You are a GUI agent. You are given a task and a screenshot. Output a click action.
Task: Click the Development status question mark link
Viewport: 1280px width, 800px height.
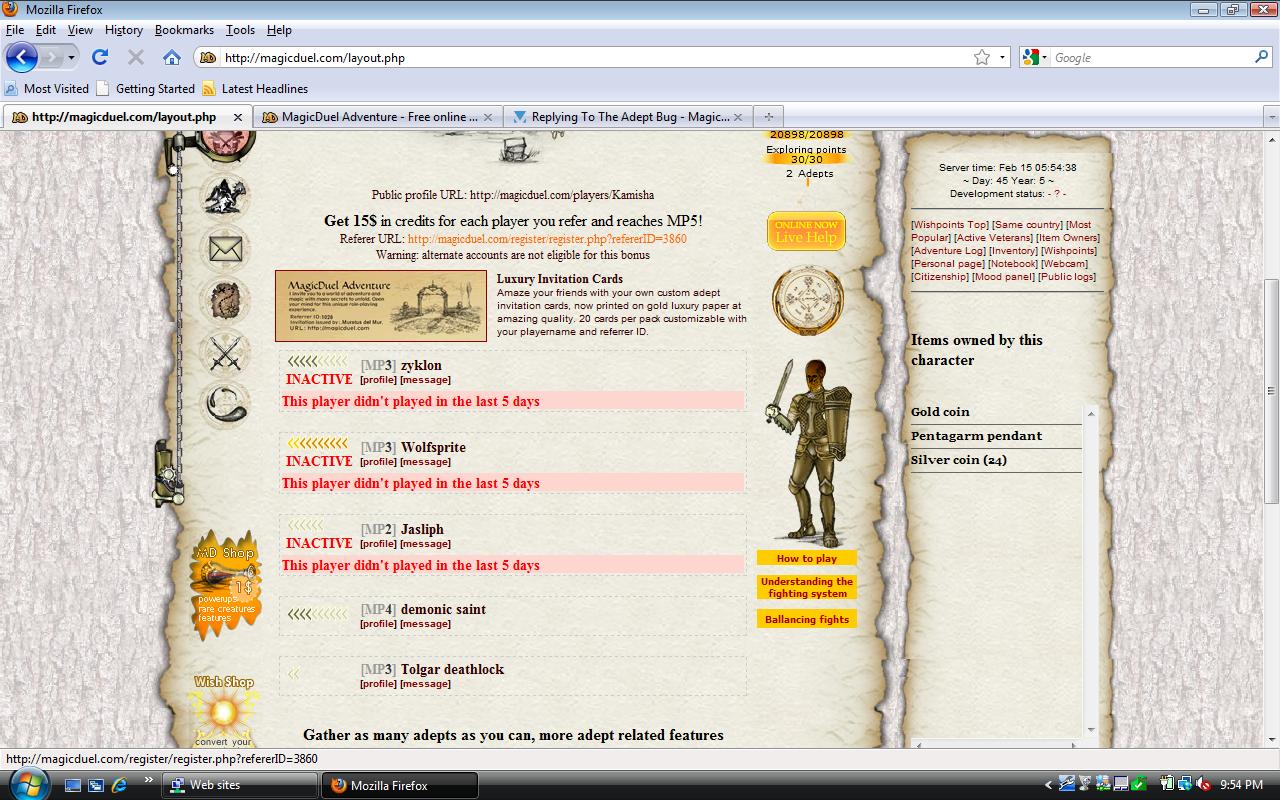click(1057, 194)
